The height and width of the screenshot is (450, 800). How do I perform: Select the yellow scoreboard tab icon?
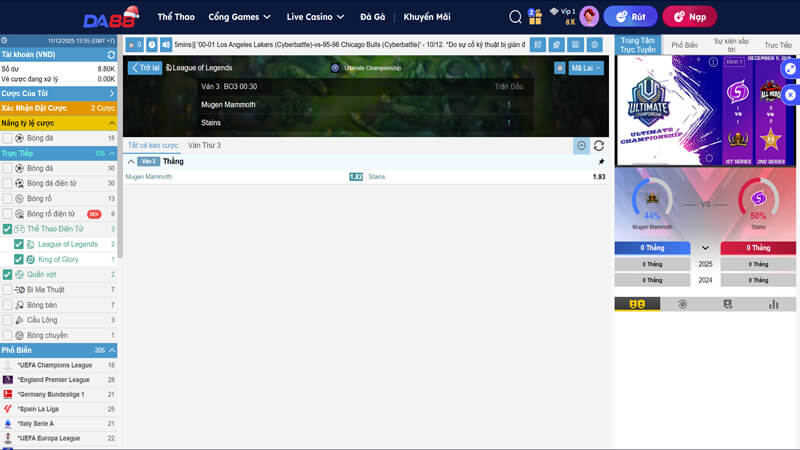[637, 304]
